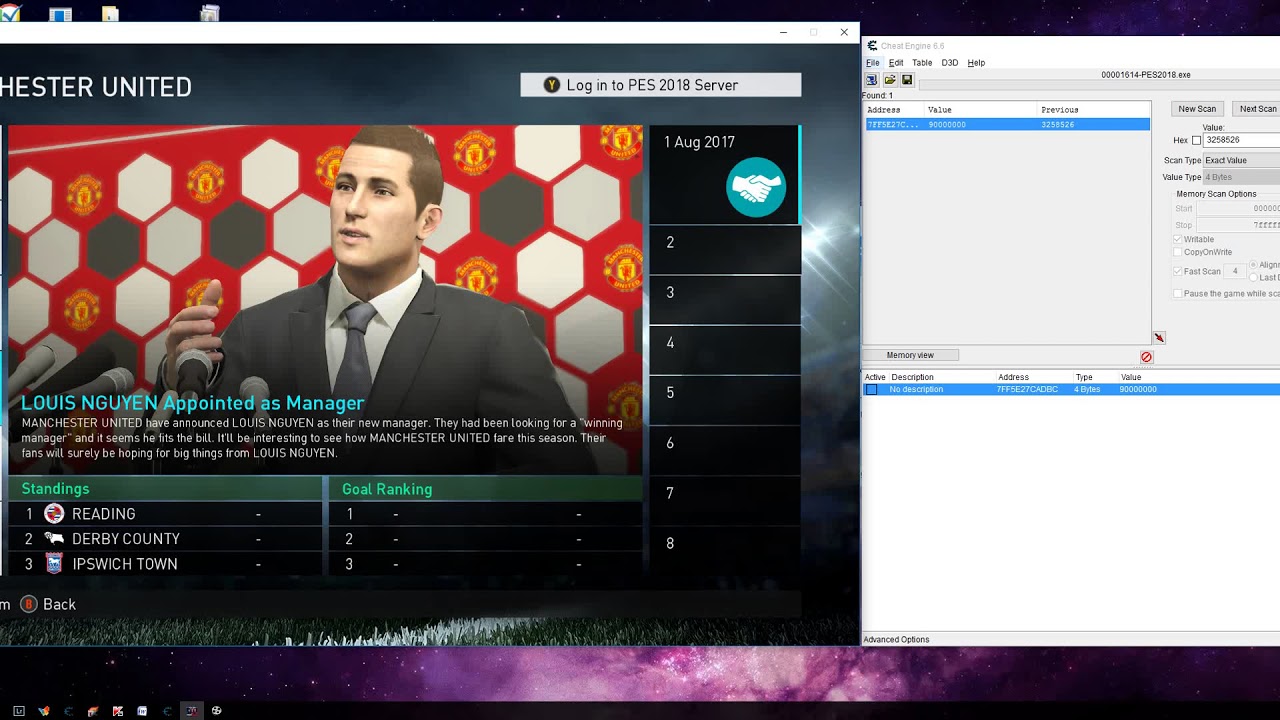The width and height of the screenshot is (1280, 720).
Task: Click the handshake icon on the 1 Aug 2017 entry
Action: click(x=756, y=187)
